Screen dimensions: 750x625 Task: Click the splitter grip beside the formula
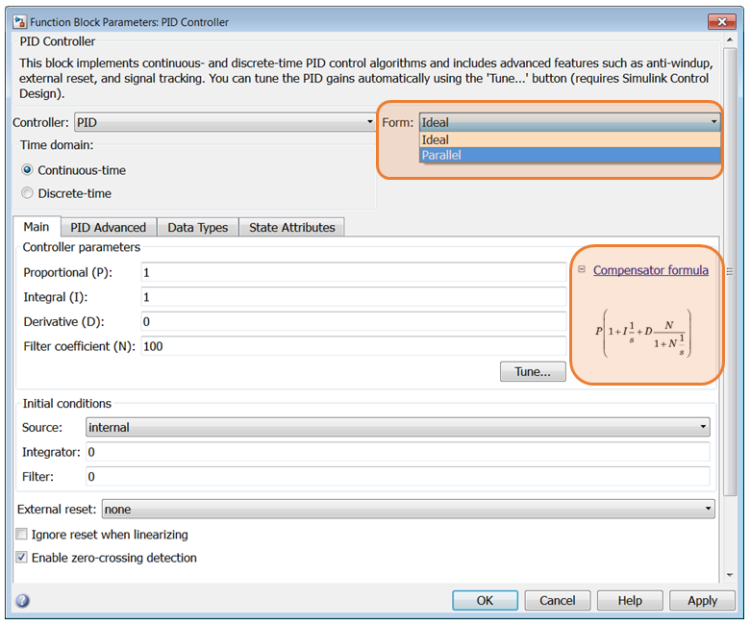point(729,271)
